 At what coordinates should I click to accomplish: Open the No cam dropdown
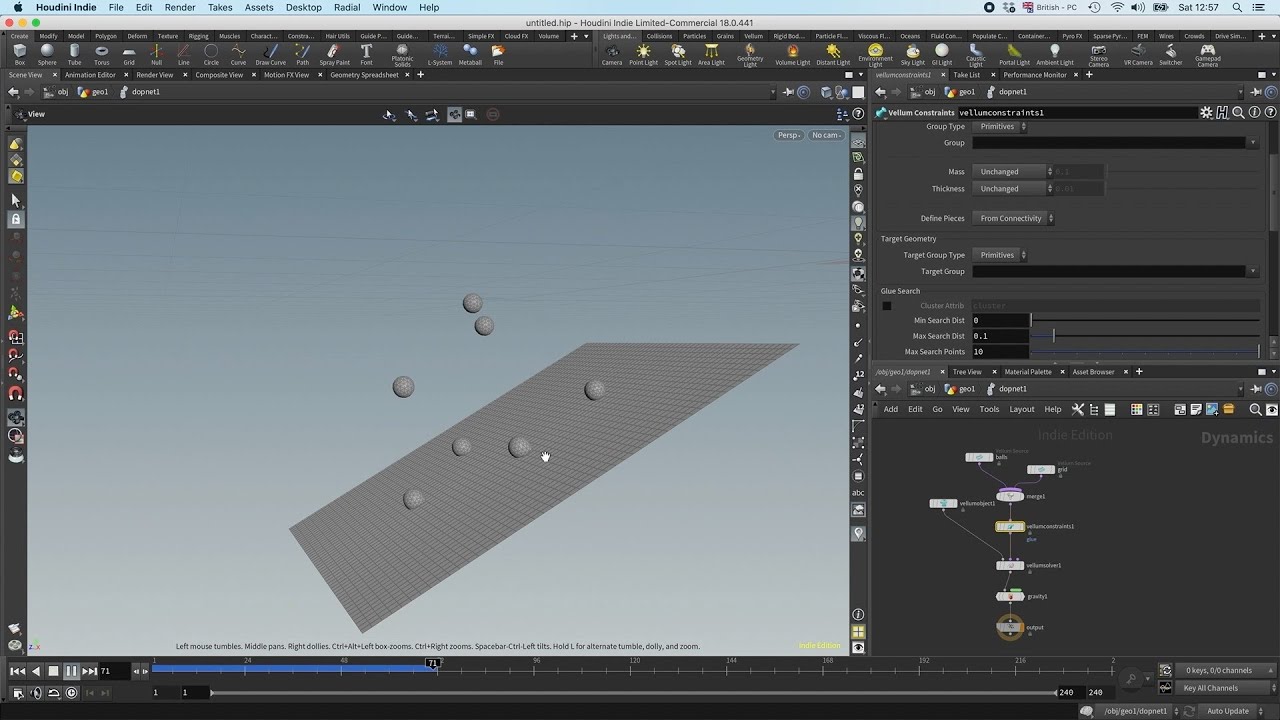pyautogui.click(x=827, y=135)
